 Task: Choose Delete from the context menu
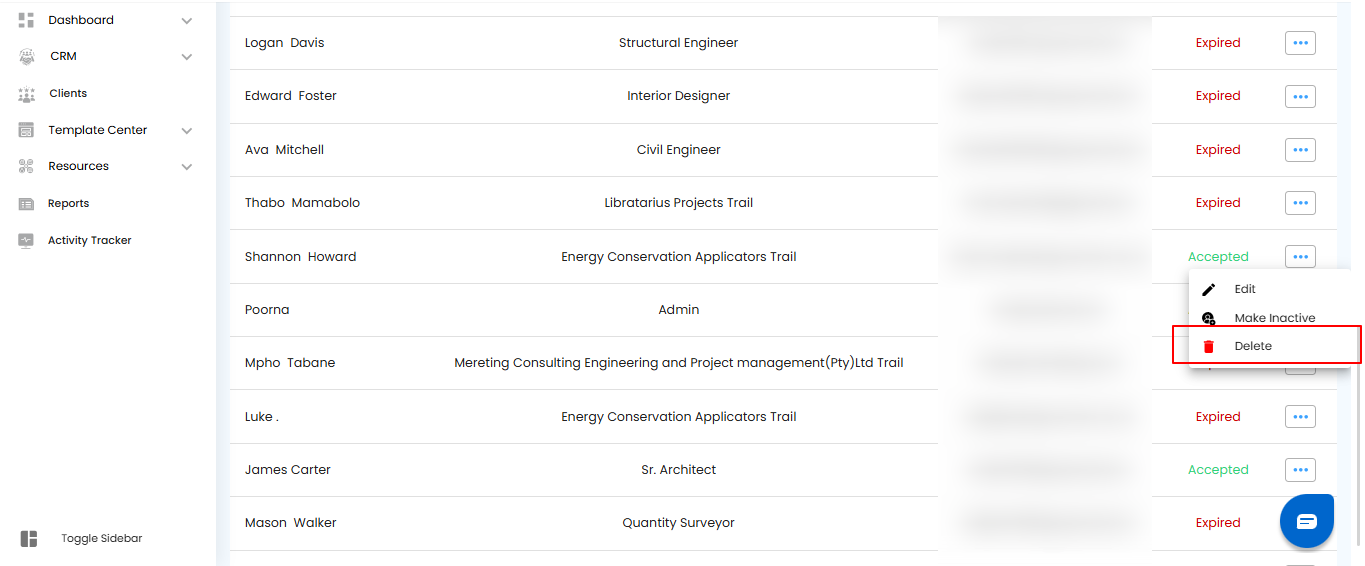coord(1253,346)
